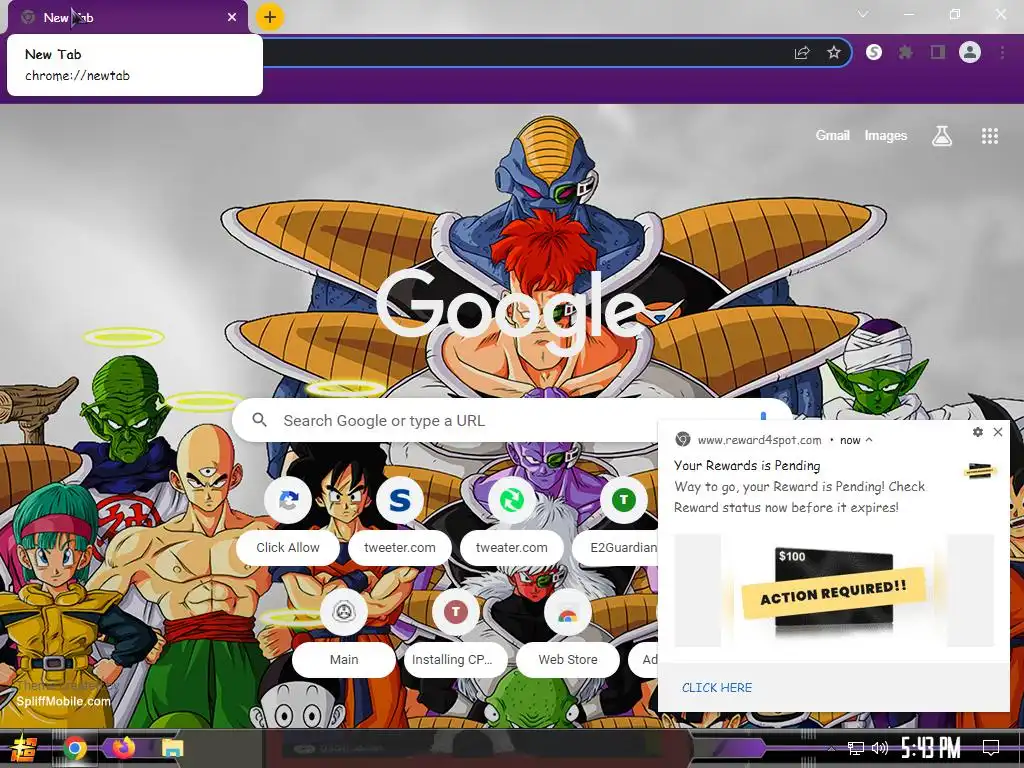
Task: Open the Action Center notifications icon
Action: pyautogui.click(x=991, y=748)
